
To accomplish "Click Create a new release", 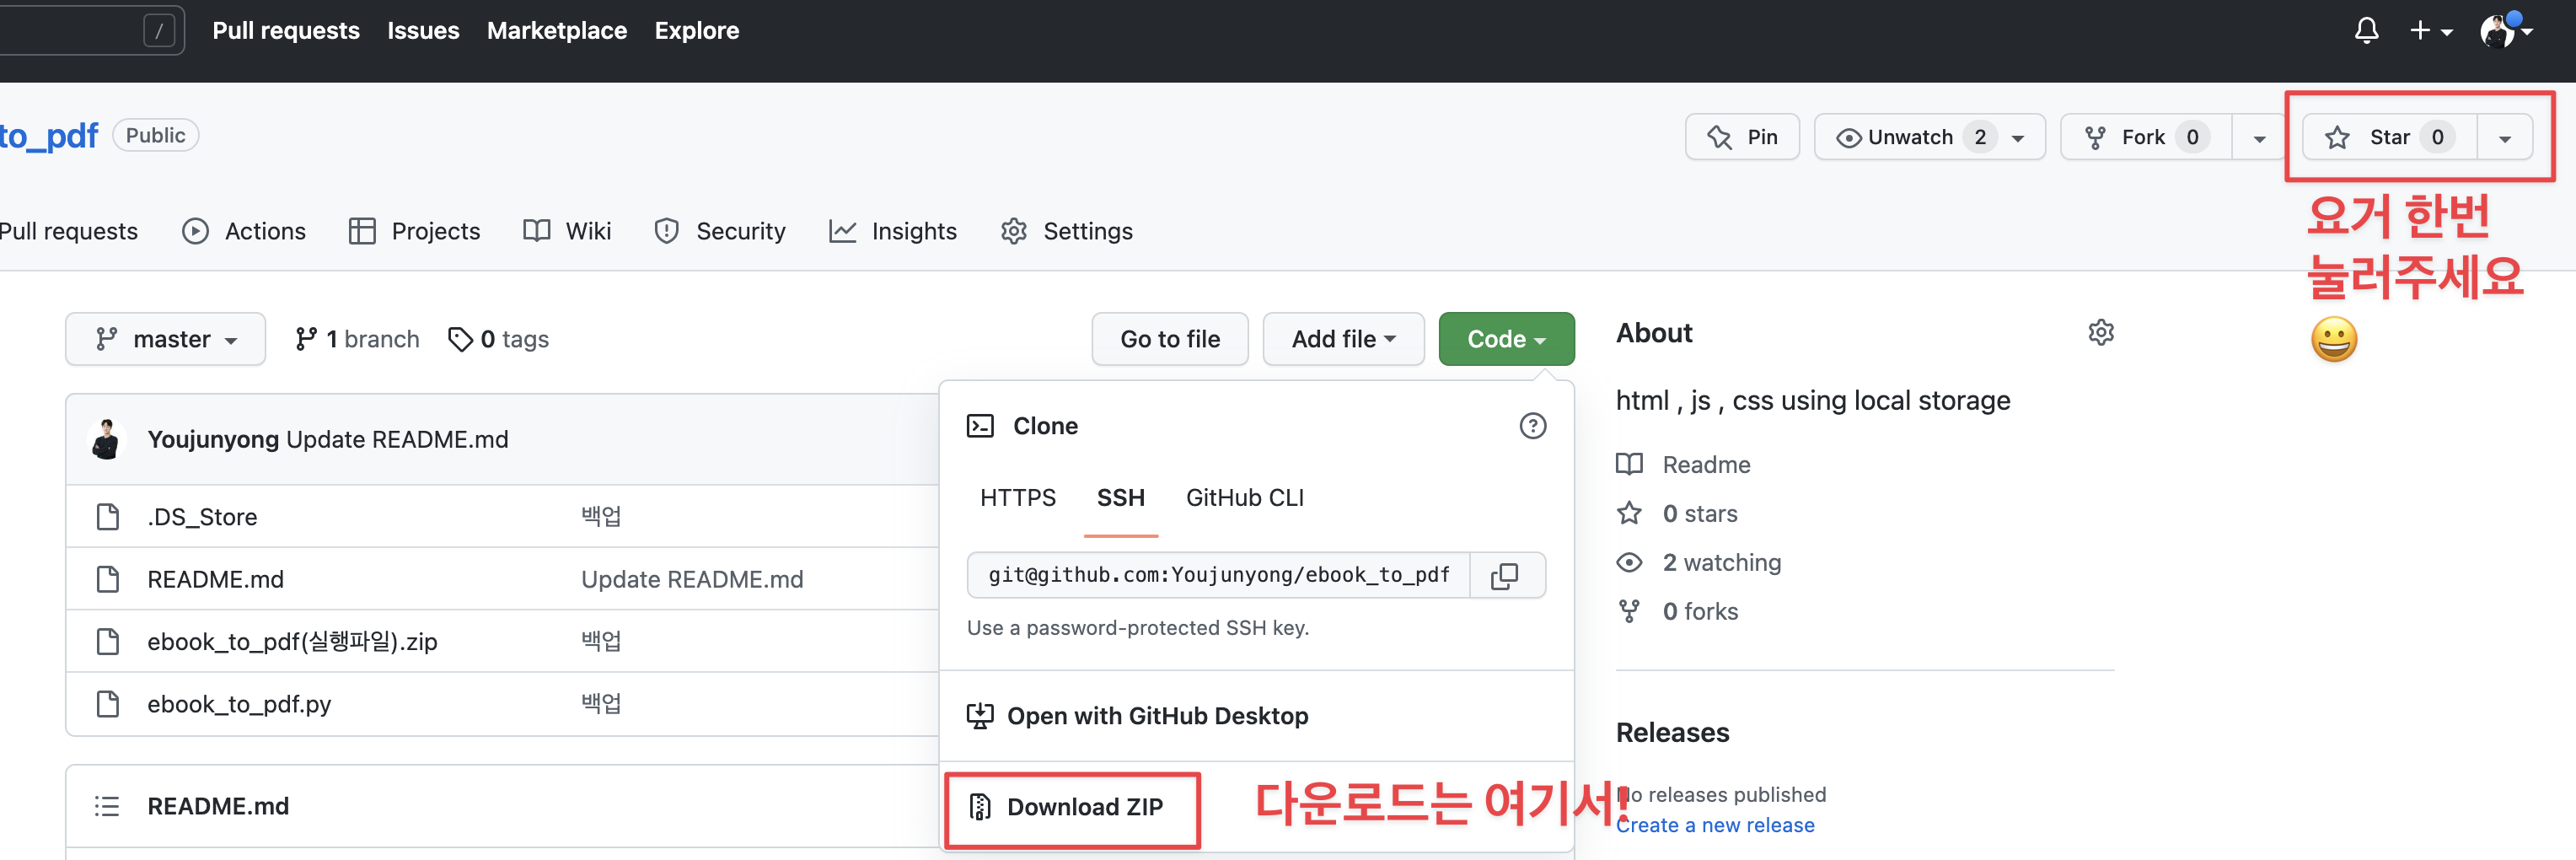I will 1715,825.
